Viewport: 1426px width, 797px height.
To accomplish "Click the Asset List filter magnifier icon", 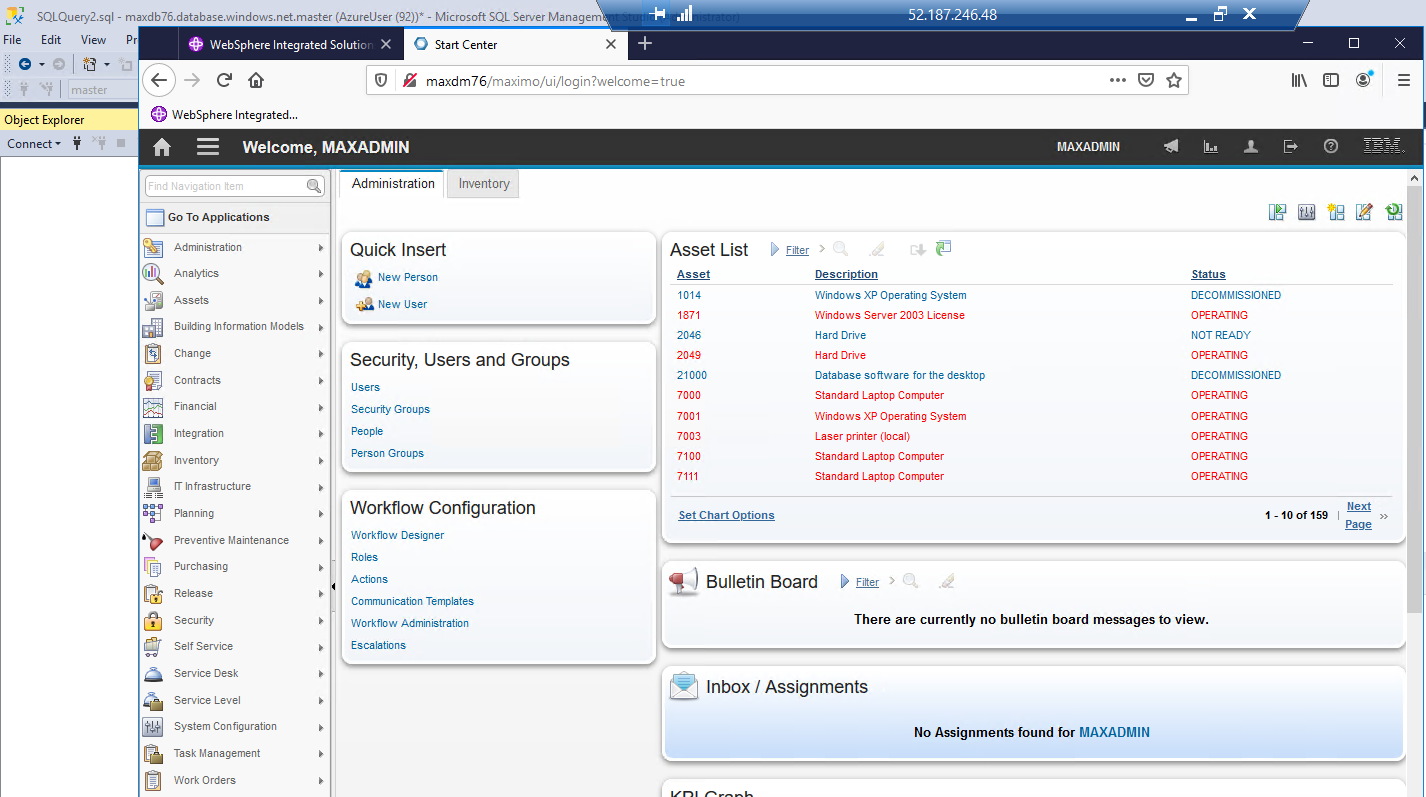I will (x=841, y=249).
